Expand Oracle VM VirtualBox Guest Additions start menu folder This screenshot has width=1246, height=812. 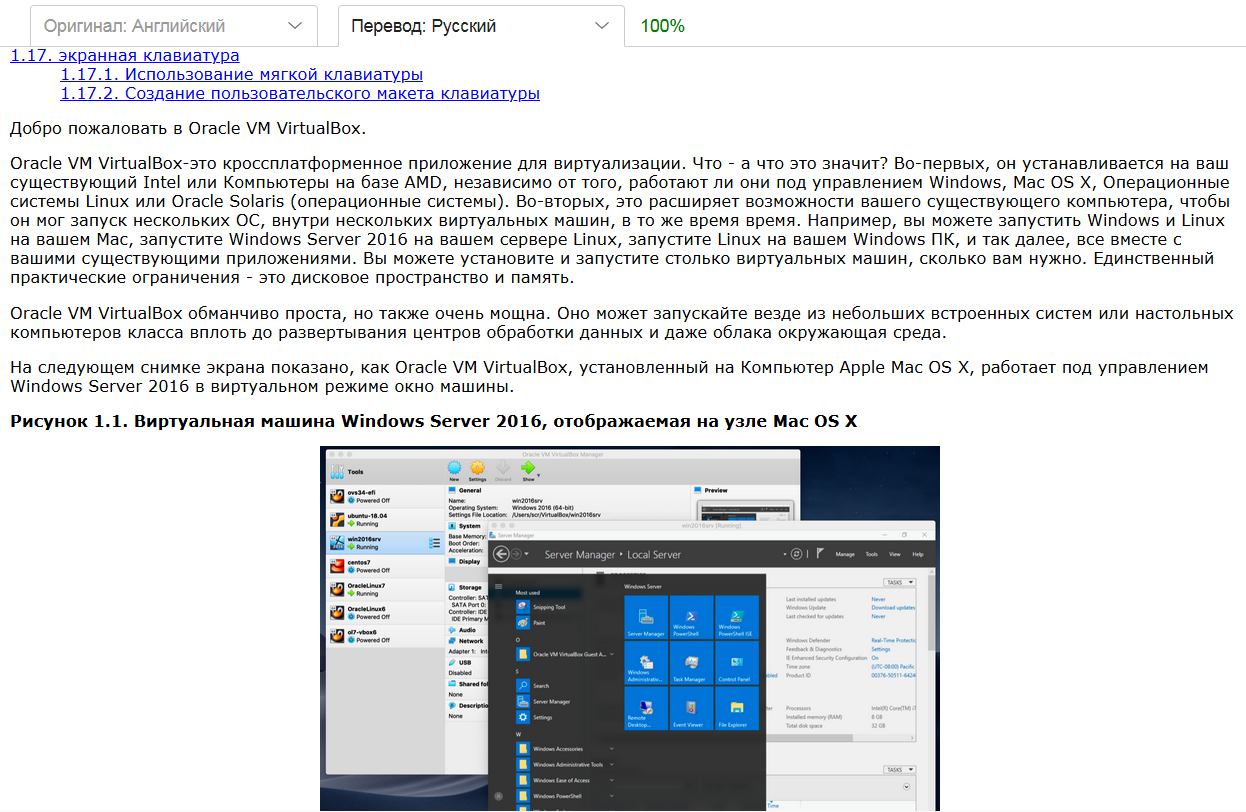565,654
